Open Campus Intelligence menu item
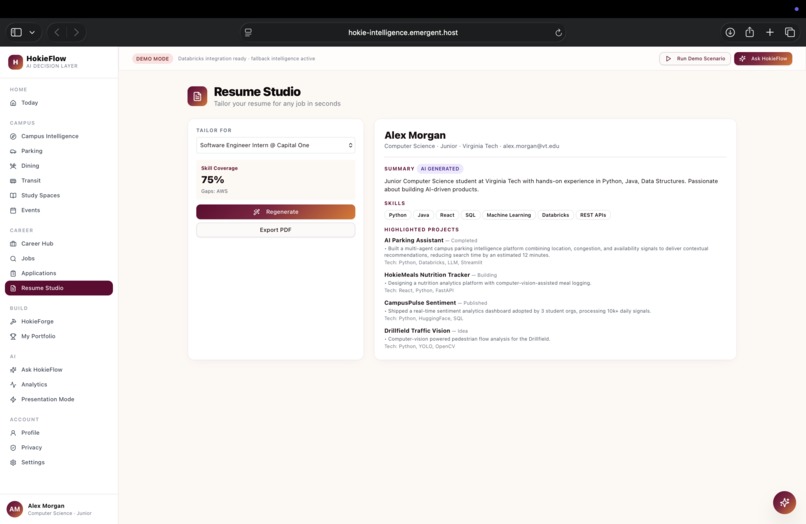The height and width of the screenshot is (524, 806). coord(59,136)
